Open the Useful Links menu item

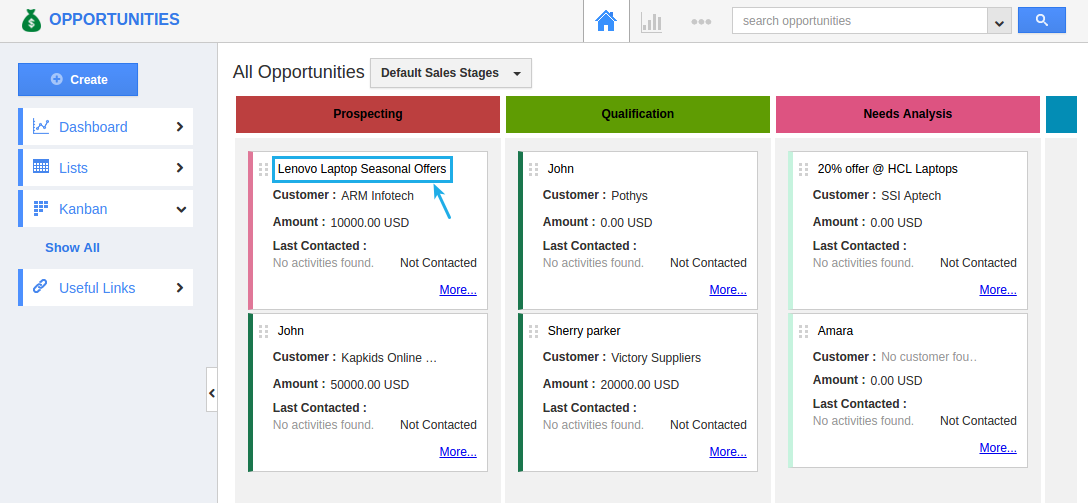(x=97, y=288)
